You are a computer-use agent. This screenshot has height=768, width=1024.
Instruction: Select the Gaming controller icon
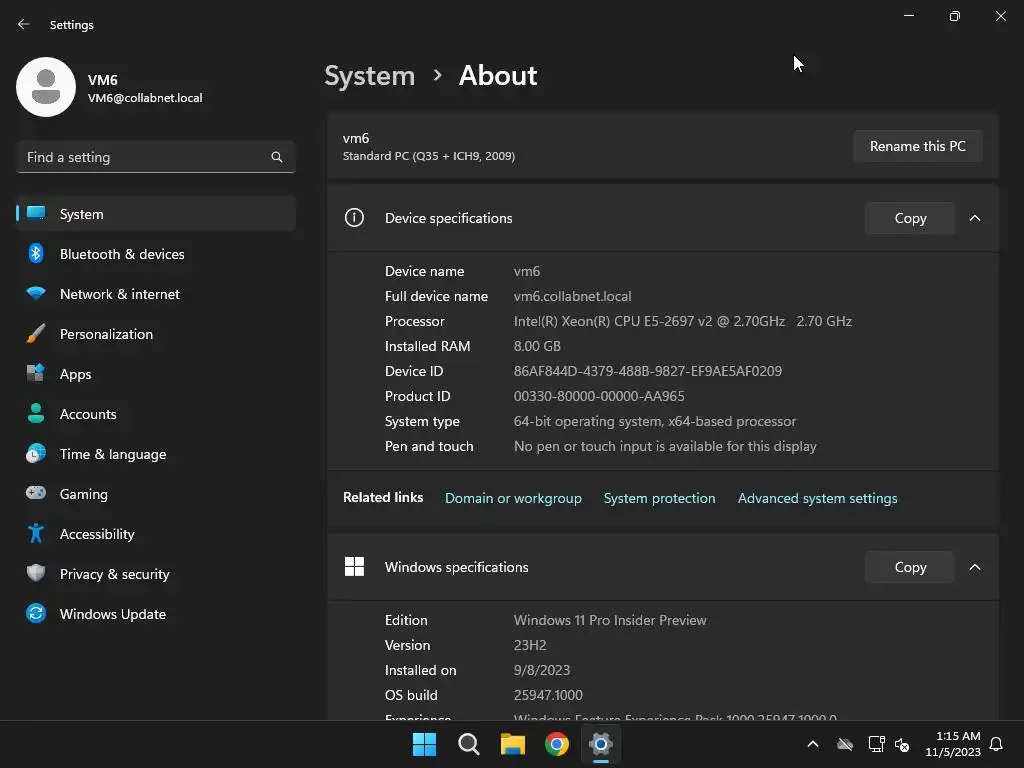pos(36,493)
